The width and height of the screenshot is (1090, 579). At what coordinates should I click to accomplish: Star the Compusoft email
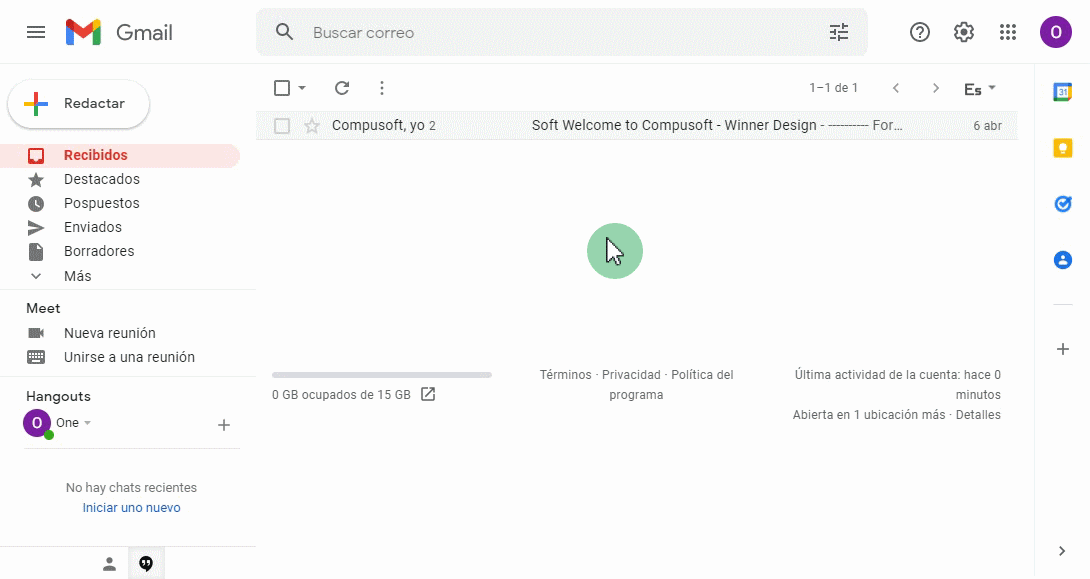(312, 126)
